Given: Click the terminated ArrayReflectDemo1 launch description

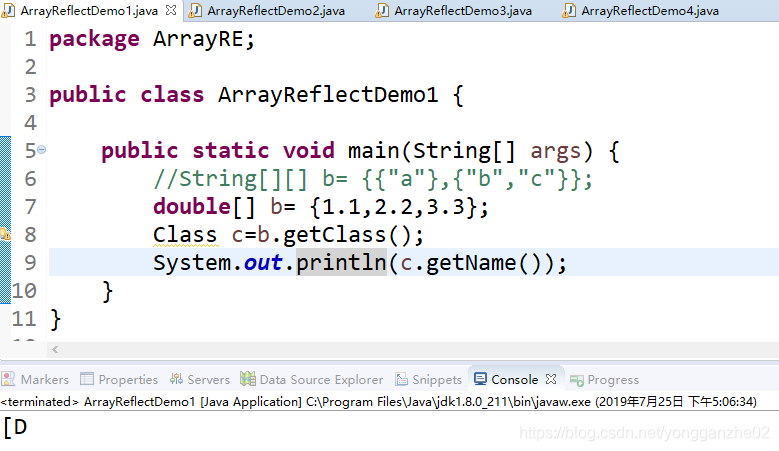Looking at the screenshot, I should tap(378, 401).
